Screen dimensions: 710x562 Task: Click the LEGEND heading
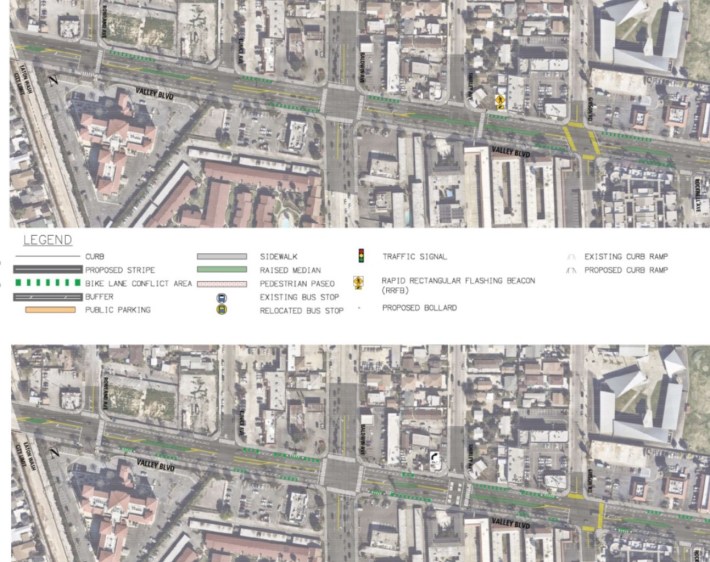[x=47, y=240]
